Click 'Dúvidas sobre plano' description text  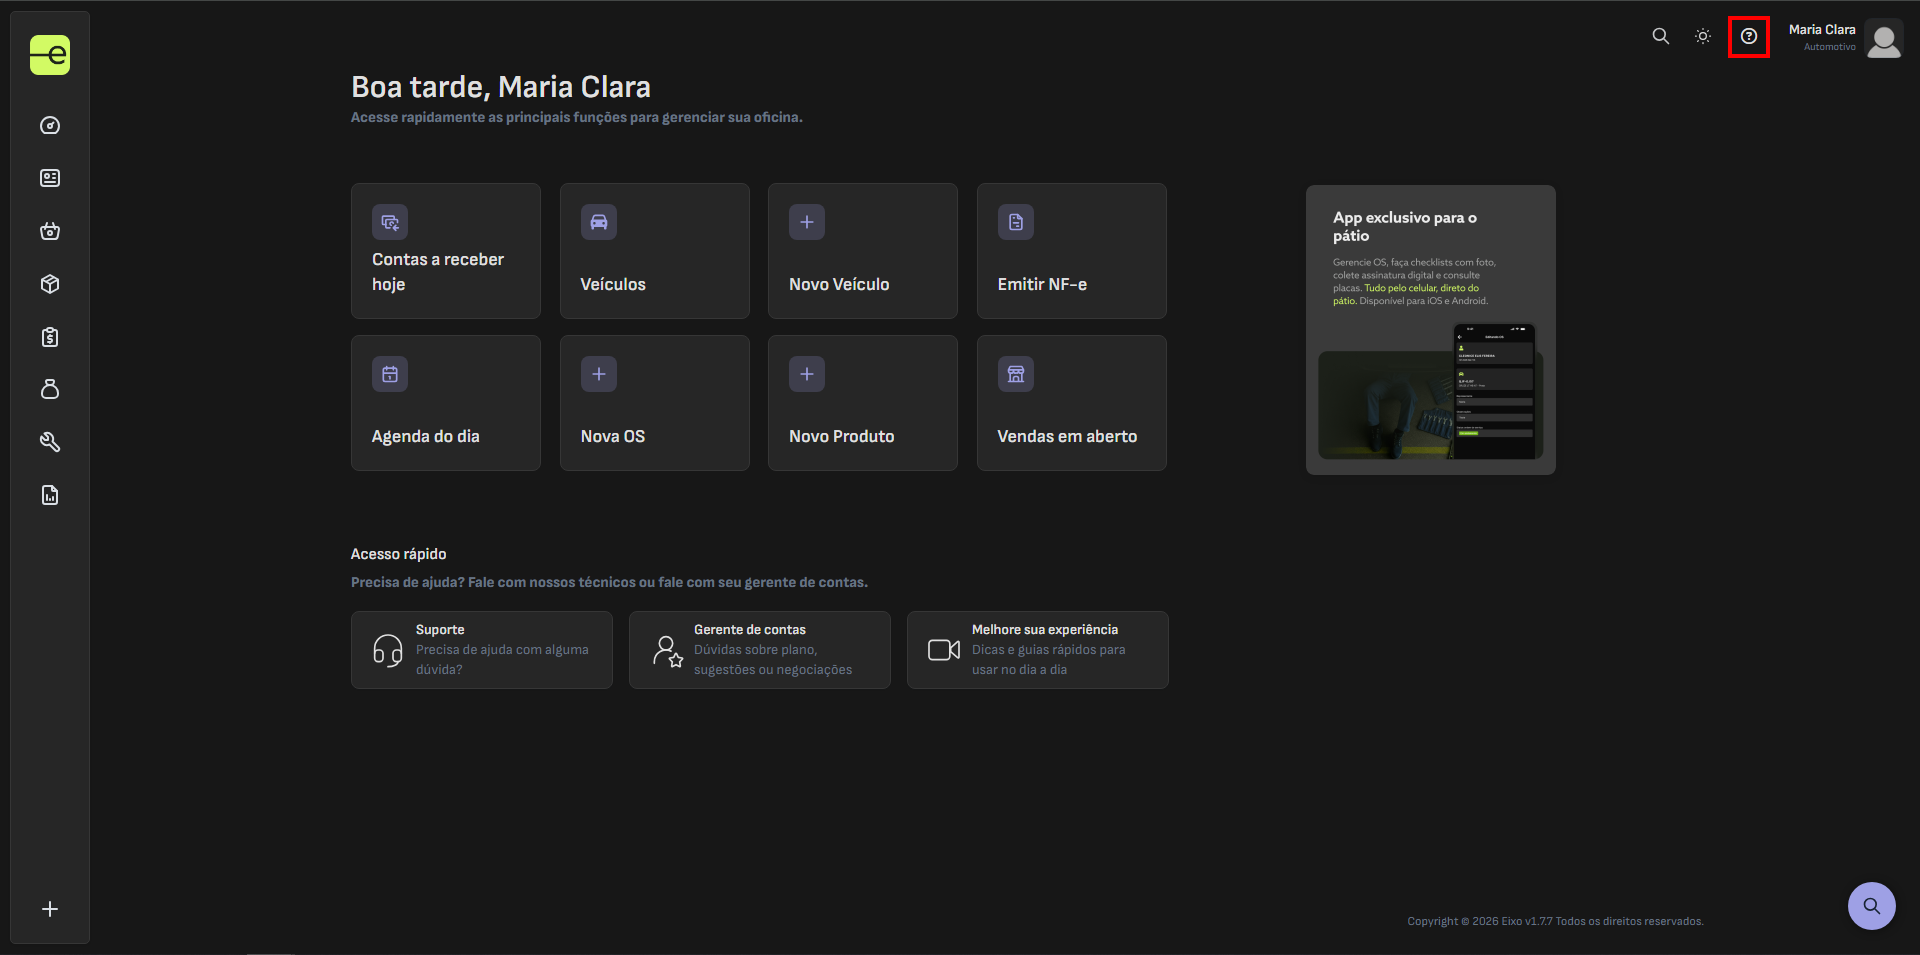click(x=773, y=660)
